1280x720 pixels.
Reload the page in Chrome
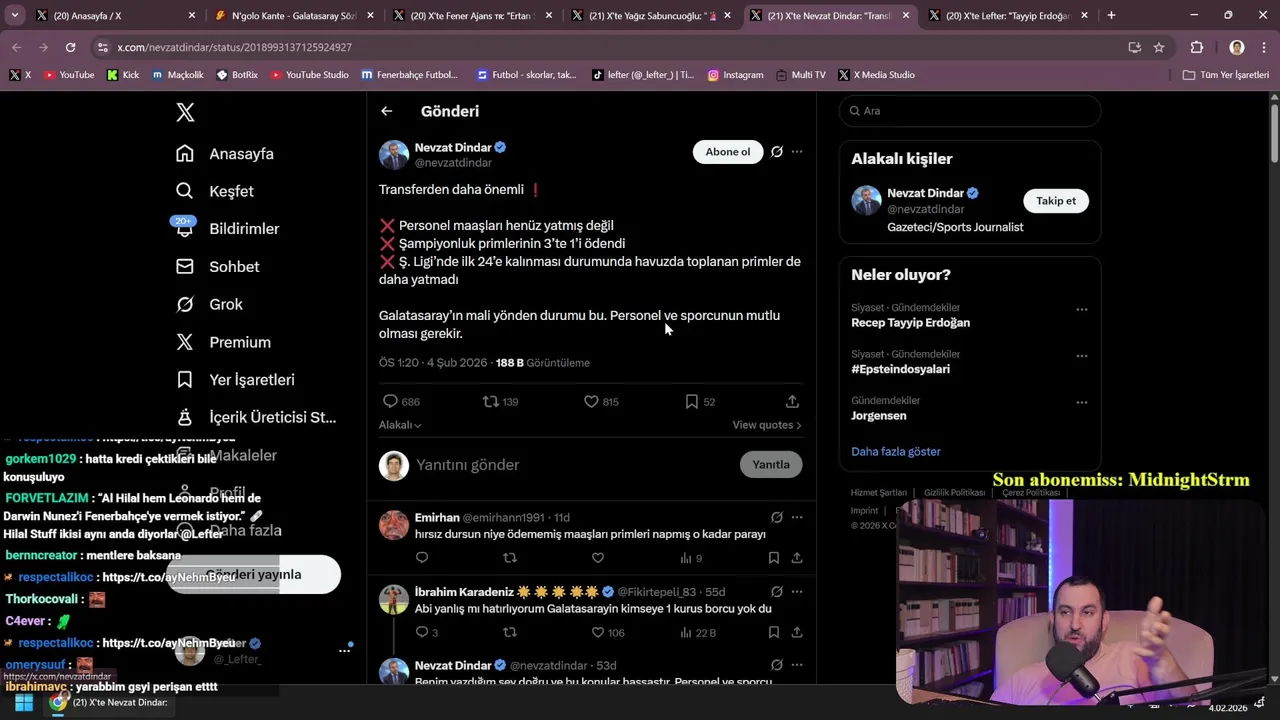[x=70, y=47]
